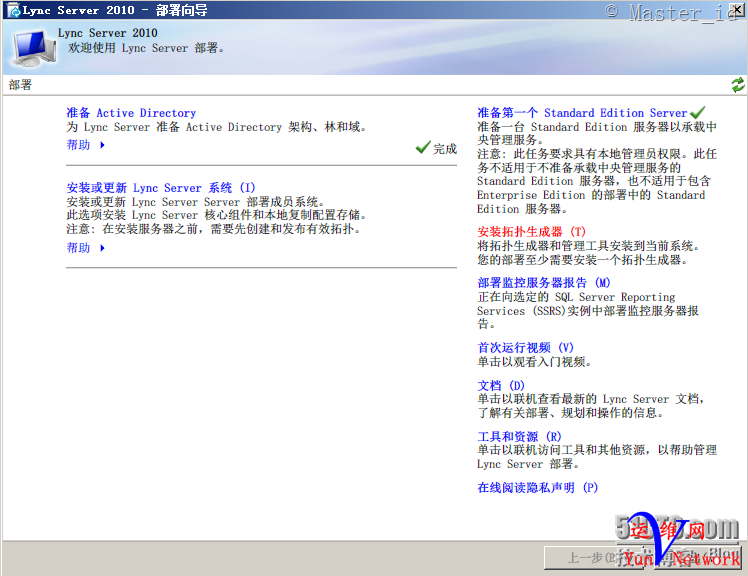Click 注意: 在安装服务器之前 note text
748x576 pixels.
(214, 230)
